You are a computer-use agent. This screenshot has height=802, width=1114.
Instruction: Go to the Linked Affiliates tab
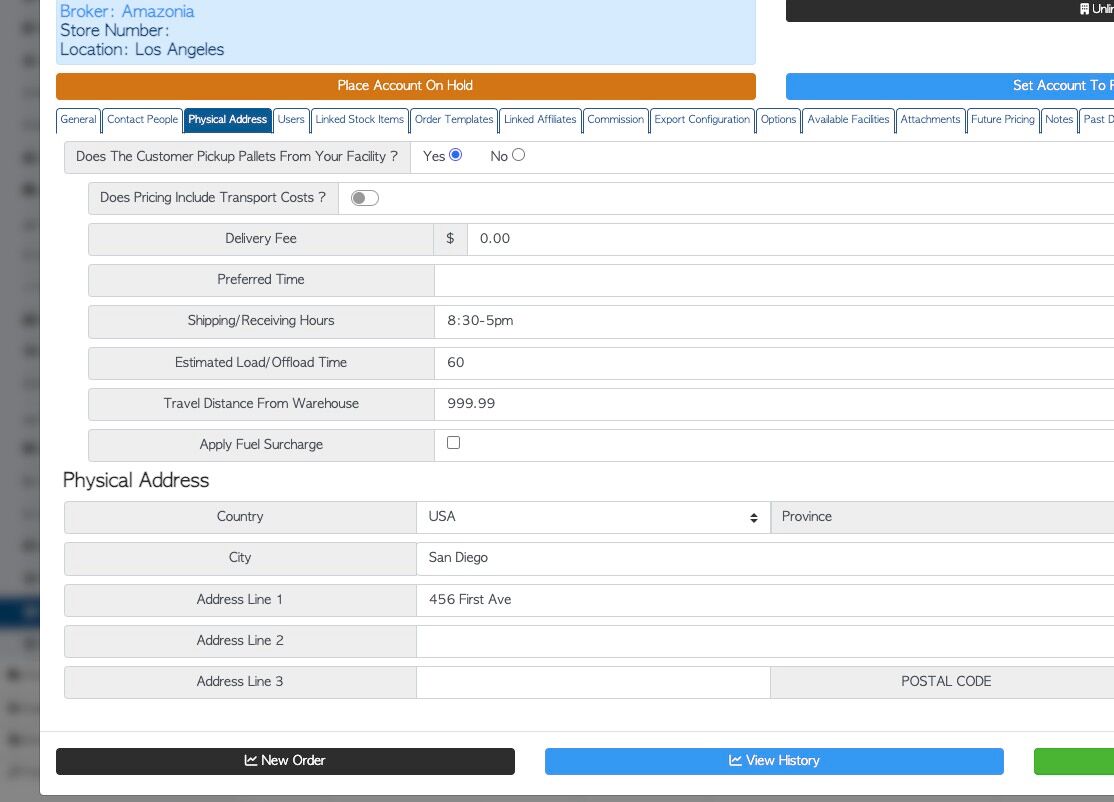click(540, 119)
